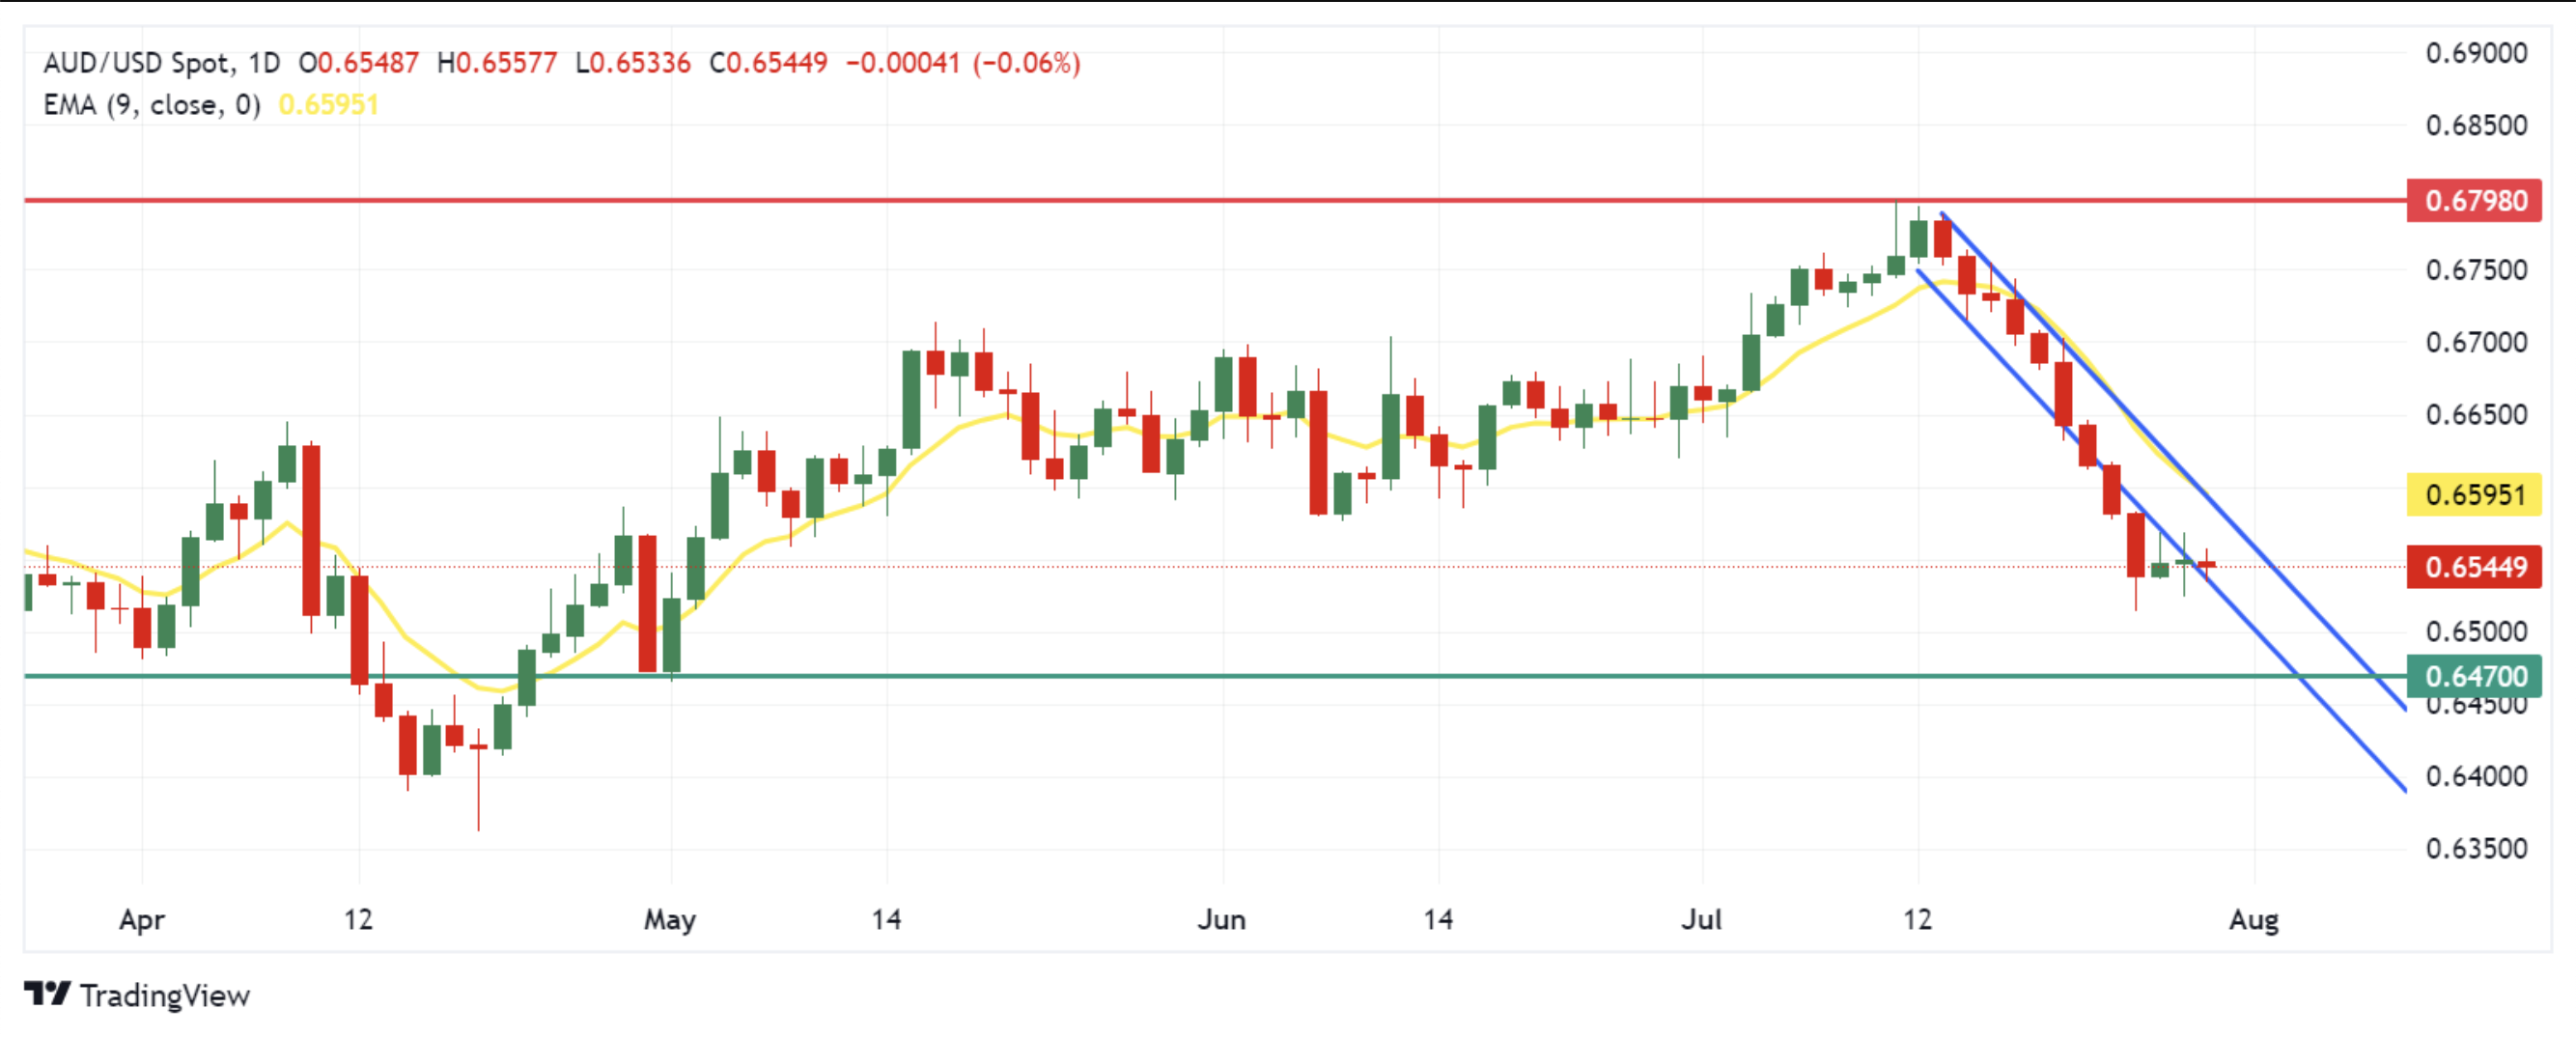Viewport: 2576px width, 1037px height.
Task: Click the high value H0.65577 in header
Action: 497,63
